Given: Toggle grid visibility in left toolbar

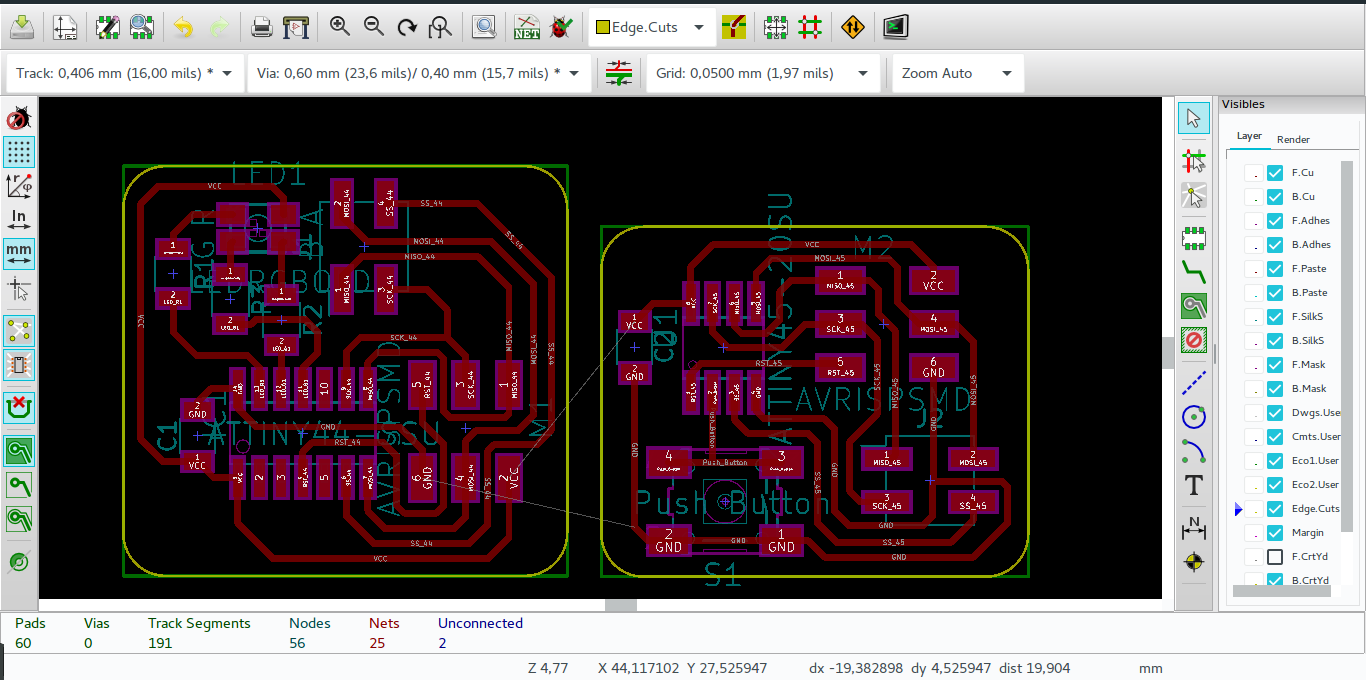Looking at the screenshot, I should pyautogui.click(x=19, y=152).
